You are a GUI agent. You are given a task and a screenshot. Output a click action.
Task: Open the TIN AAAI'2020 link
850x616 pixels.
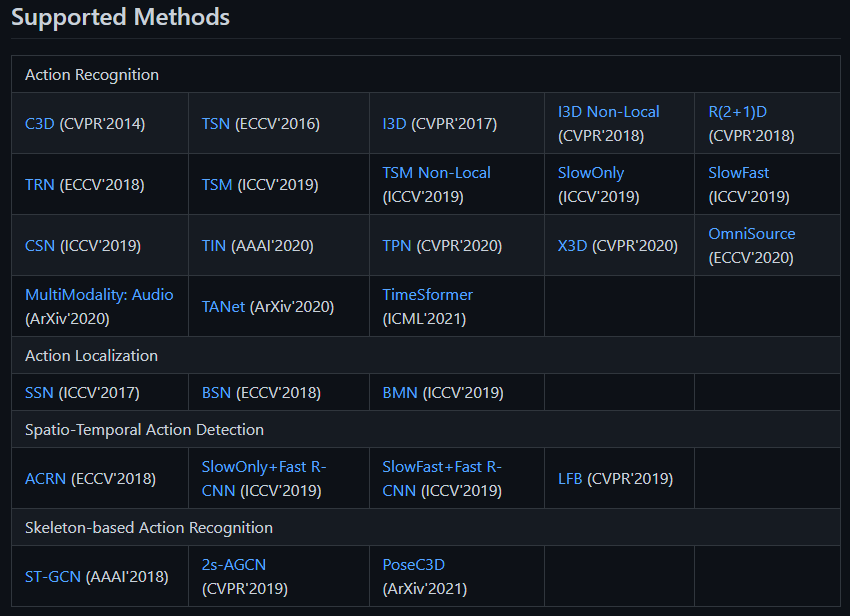214,246
